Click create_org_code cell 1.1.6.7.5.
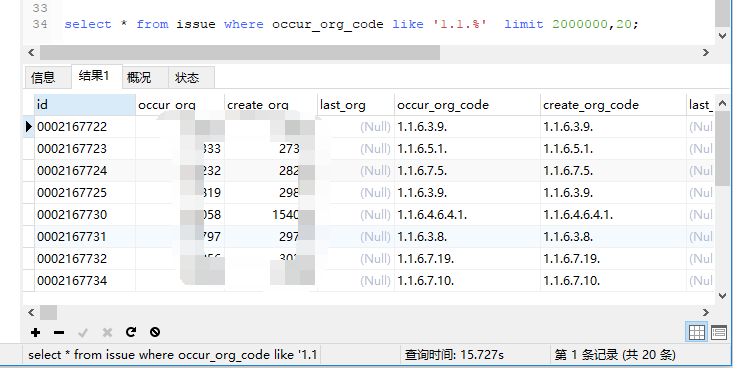 point(613,171)
